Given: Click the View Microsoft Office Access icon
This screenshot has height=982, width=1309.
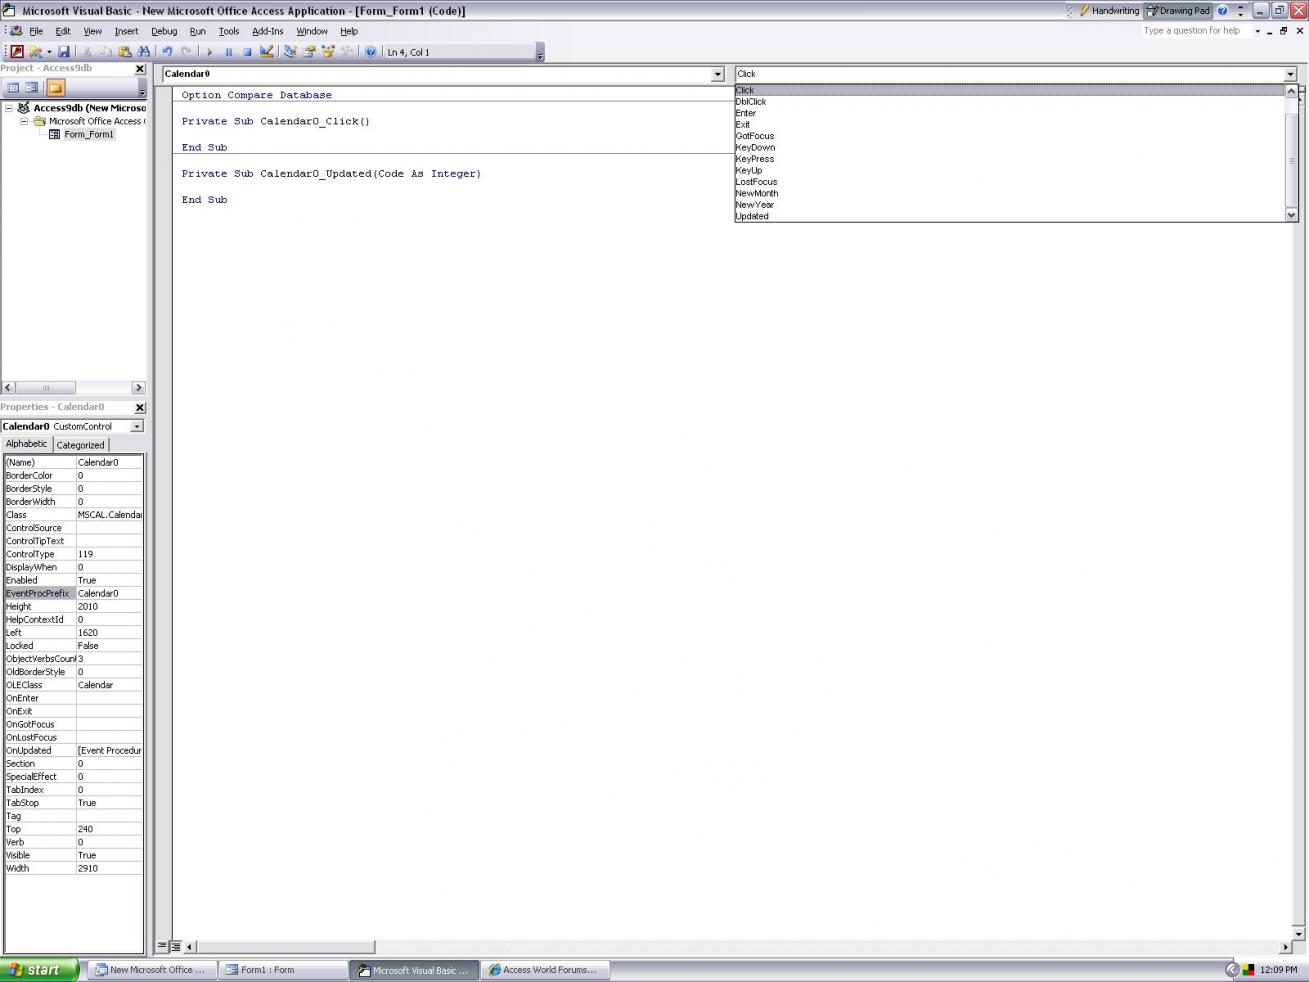Looking at the screenshot, I should (17, 52).
